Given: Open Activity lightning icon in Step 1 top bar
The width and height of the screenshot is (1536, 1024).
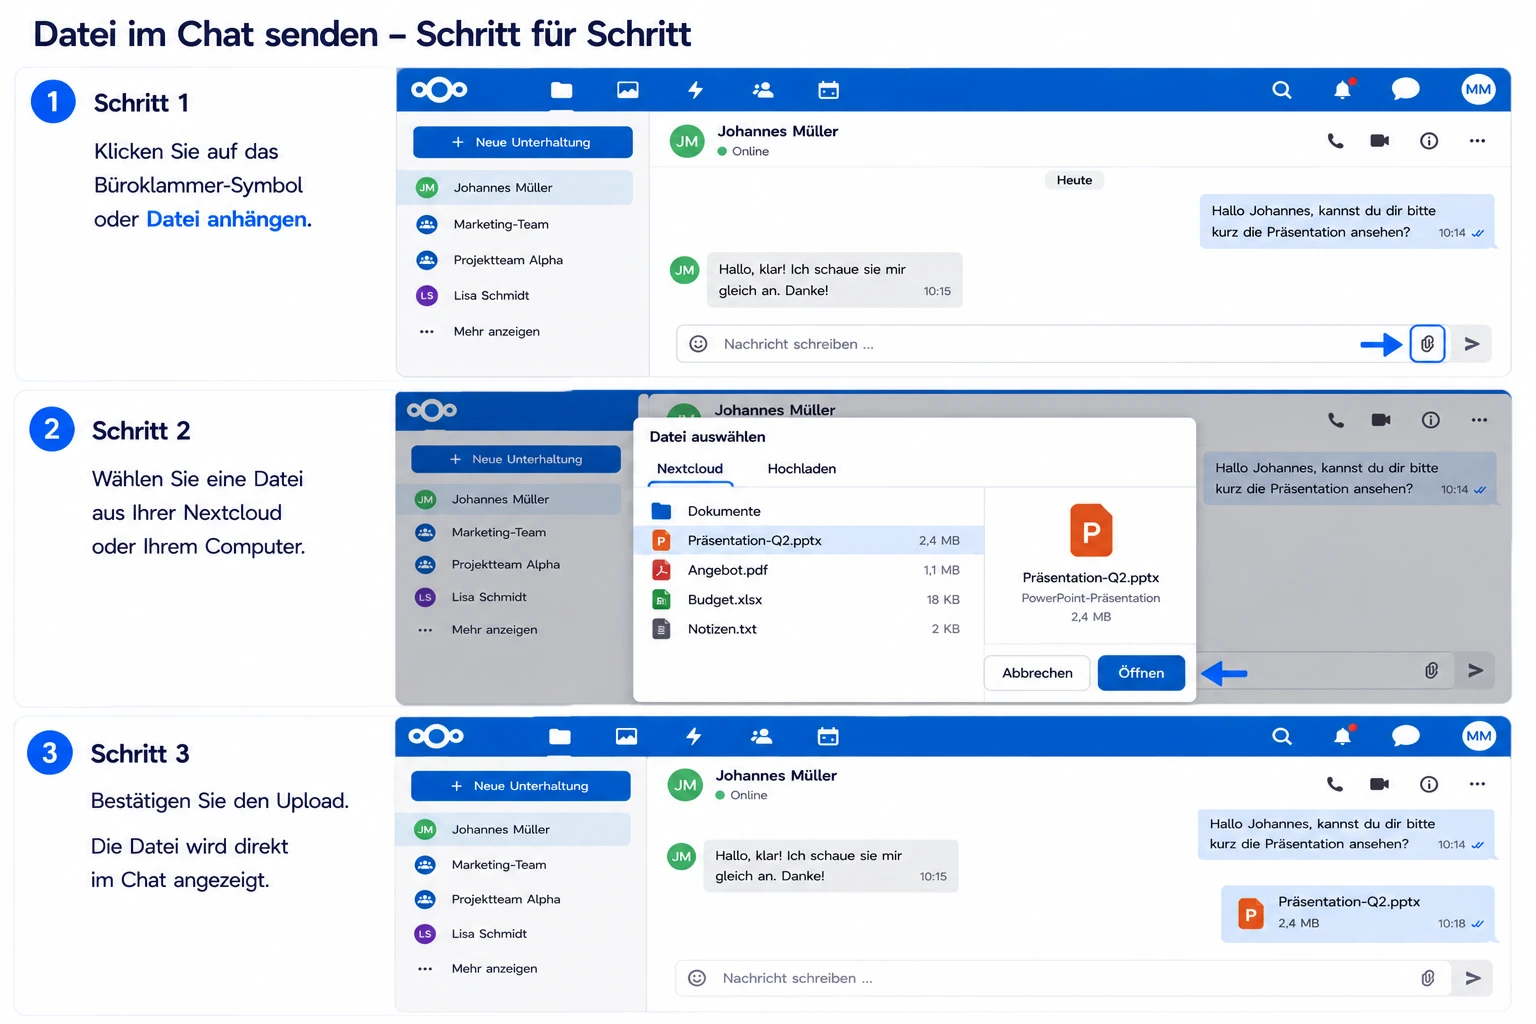Looking at the screenshot, I should point(695,90).
